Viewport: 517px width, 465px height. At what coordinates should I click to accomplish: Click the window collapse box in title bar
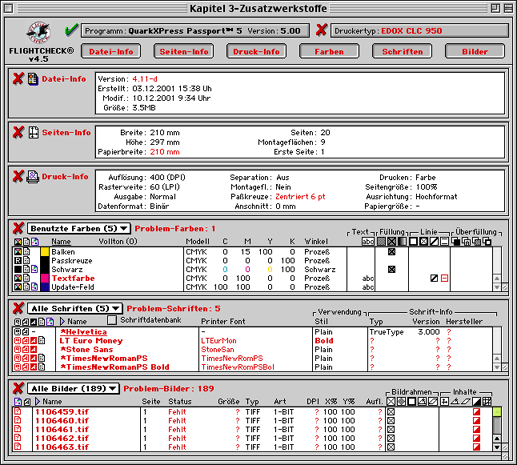click(x=508, y=8)
